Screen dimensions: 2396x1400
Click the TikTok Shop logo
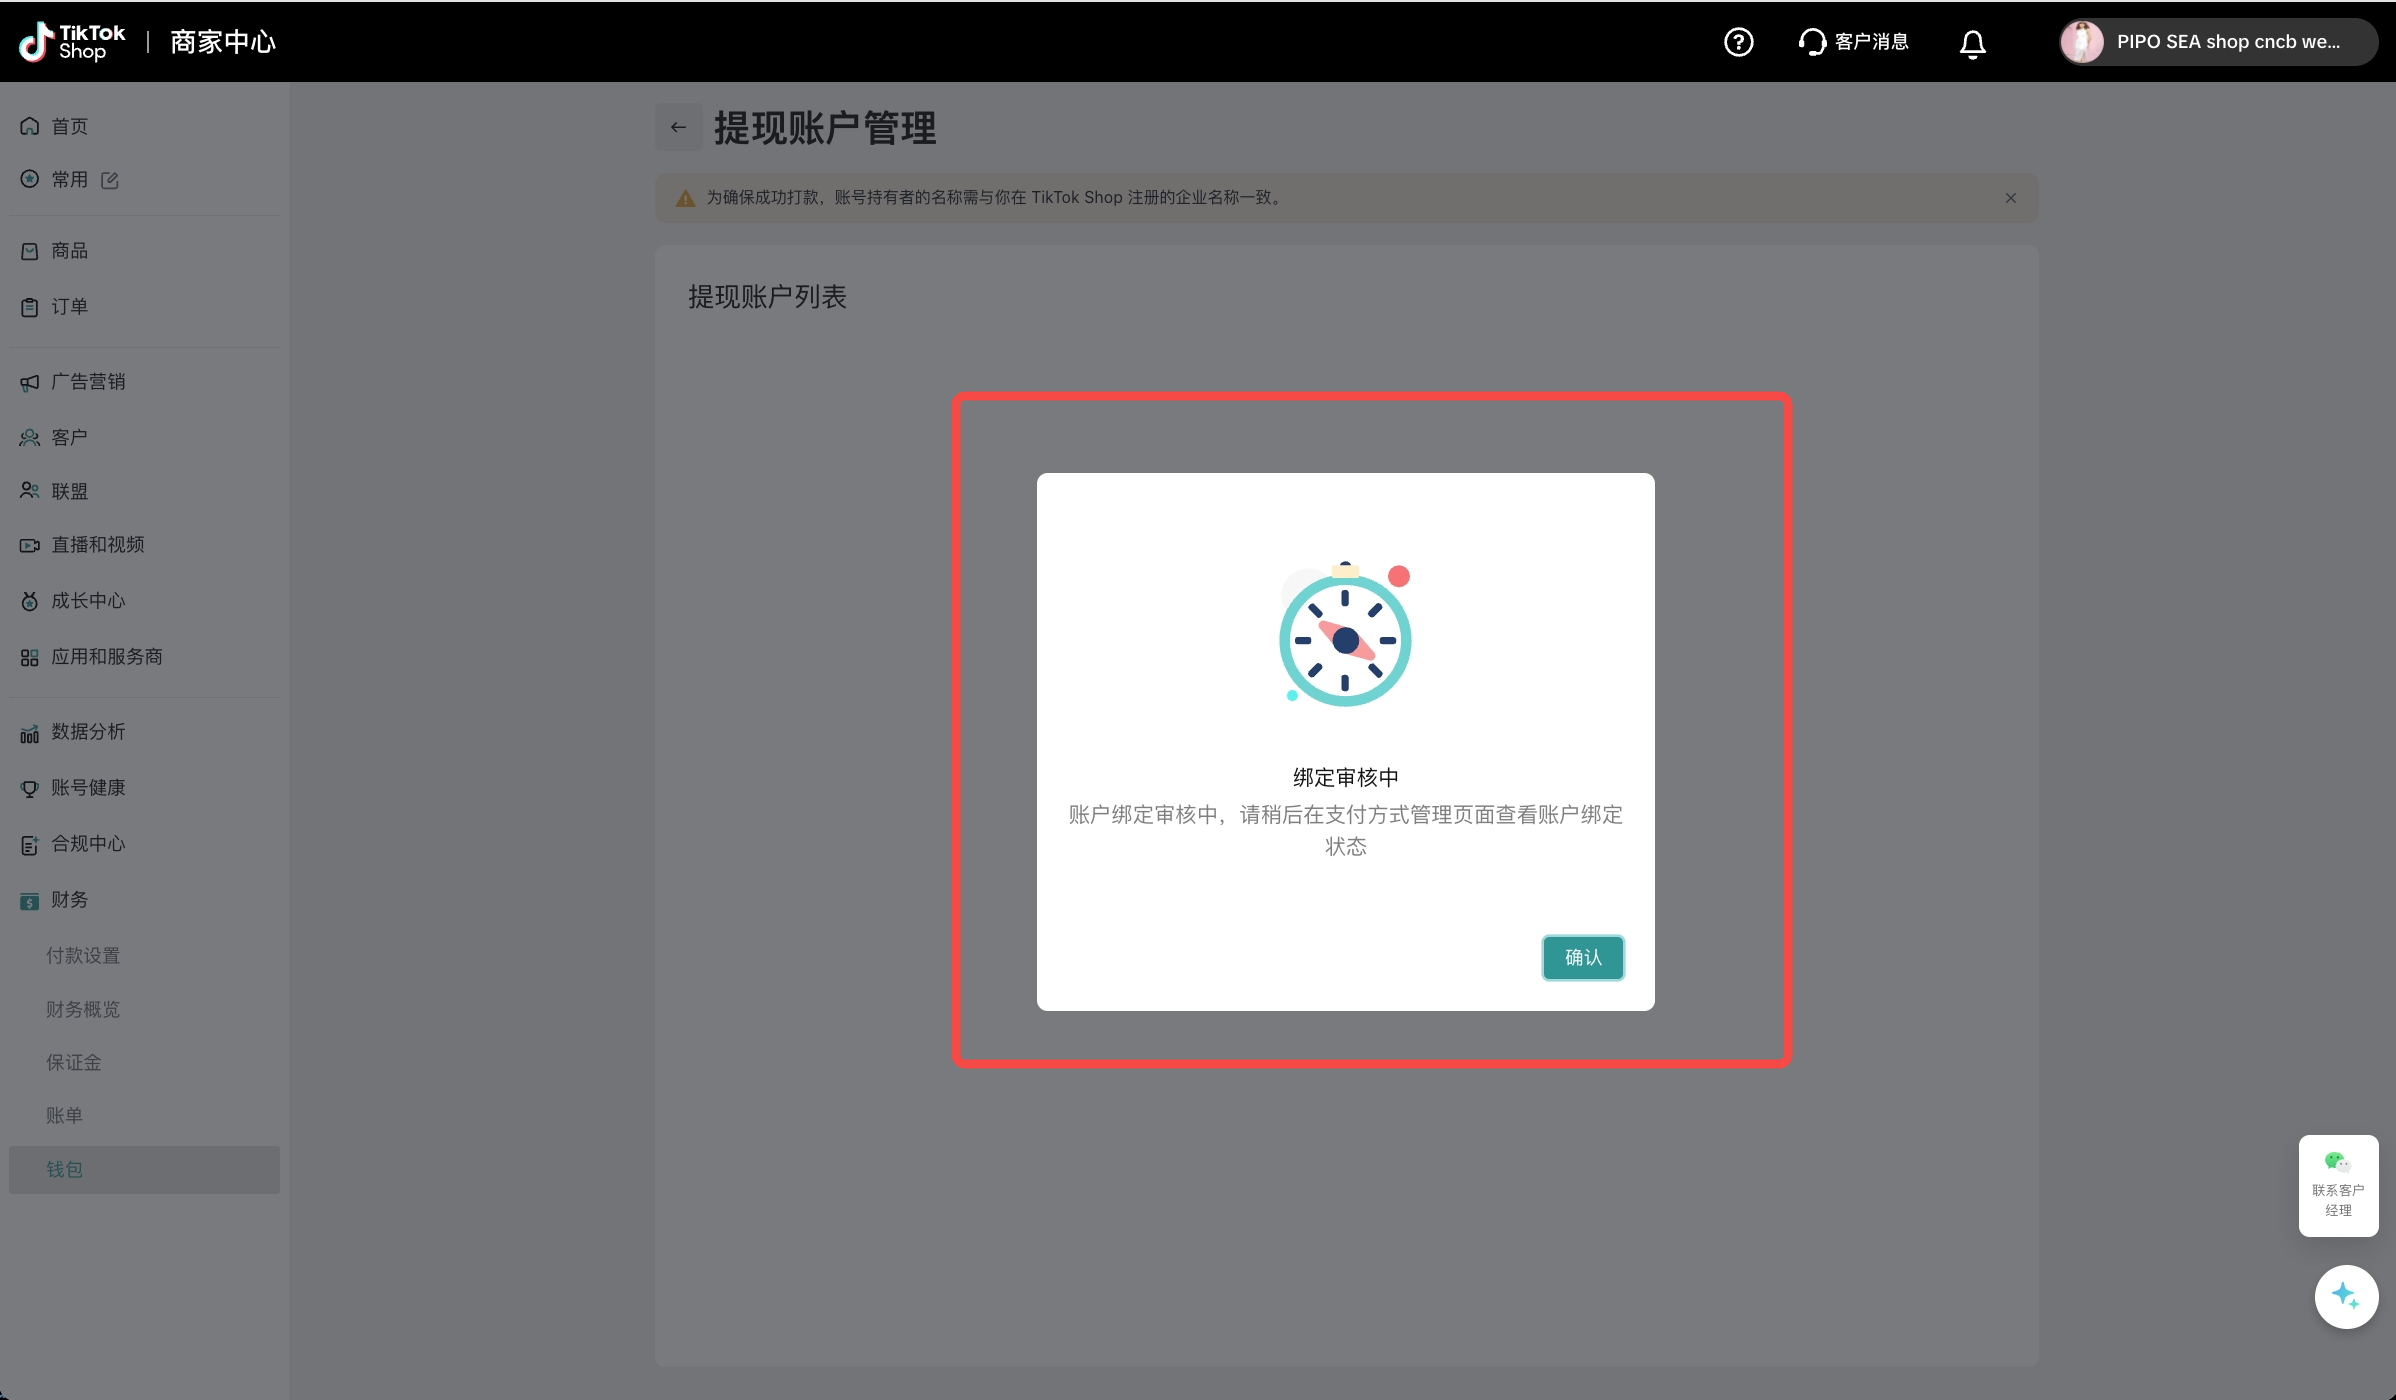[x=73, y=42]
